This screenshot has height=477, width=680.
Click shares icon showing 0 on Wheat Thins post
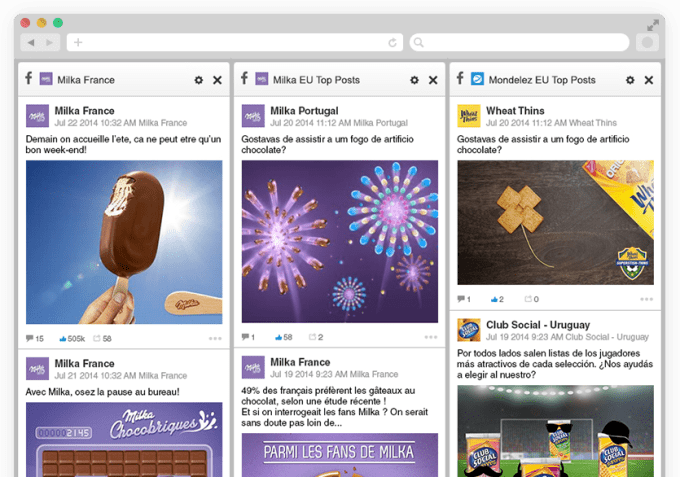(528, 299)
